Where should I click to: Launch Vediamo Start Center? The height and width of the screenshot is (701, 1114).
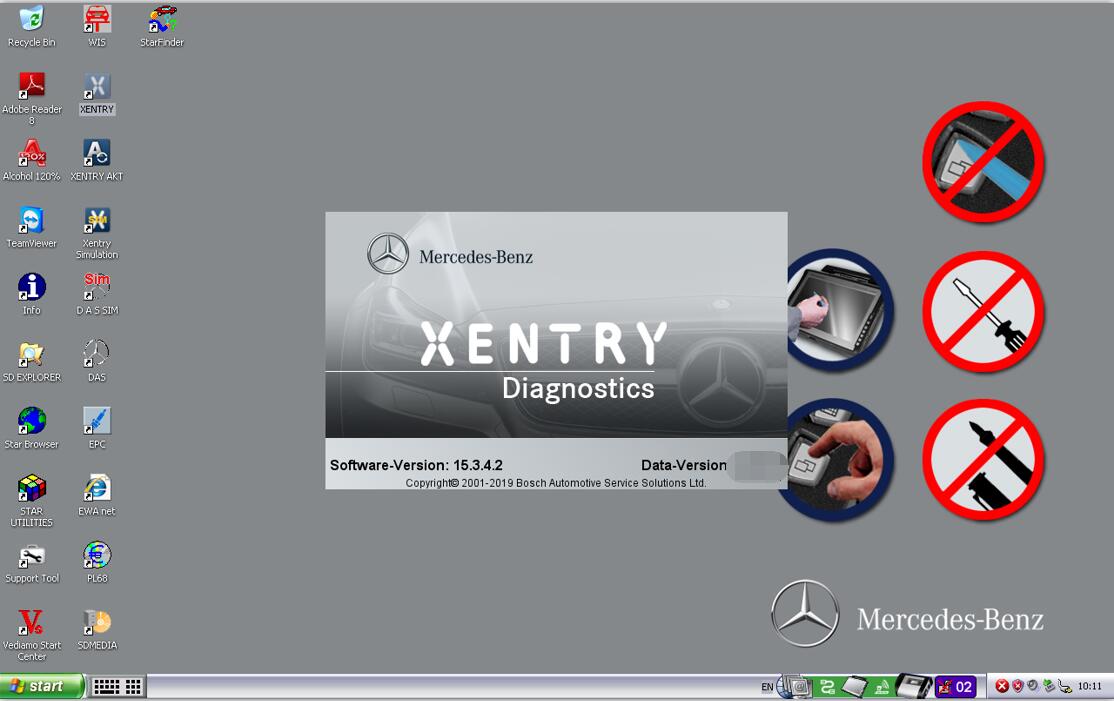point(31,634)
